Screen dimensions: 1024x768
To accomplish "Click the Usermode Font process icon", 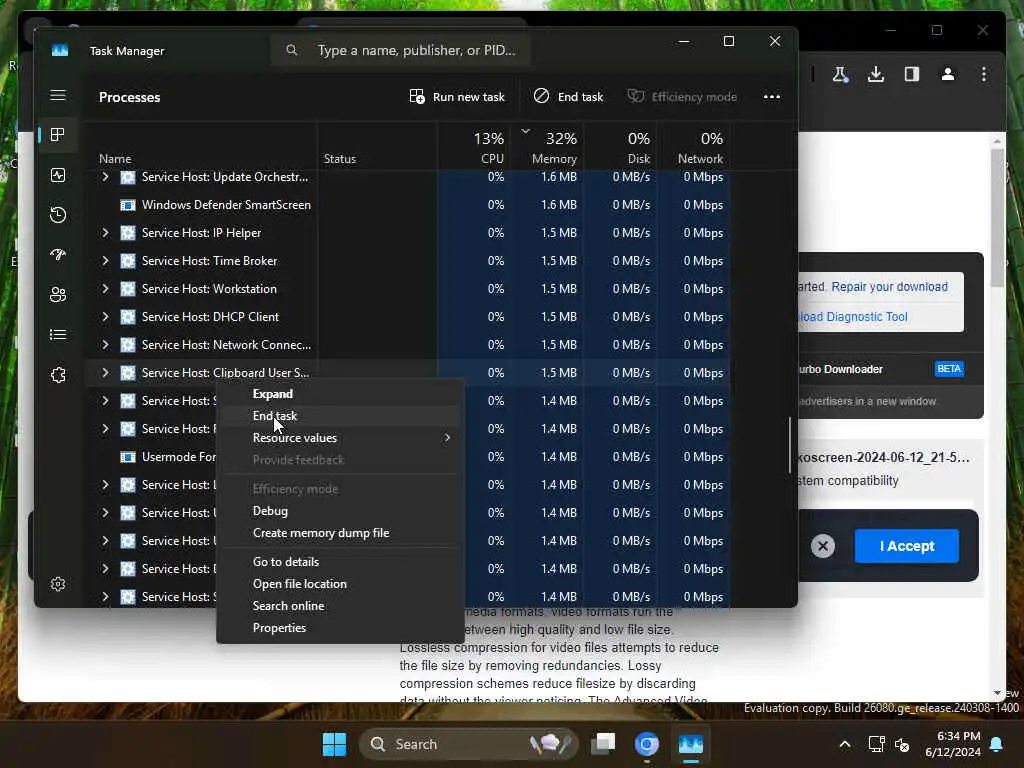I will pos(128,457).
